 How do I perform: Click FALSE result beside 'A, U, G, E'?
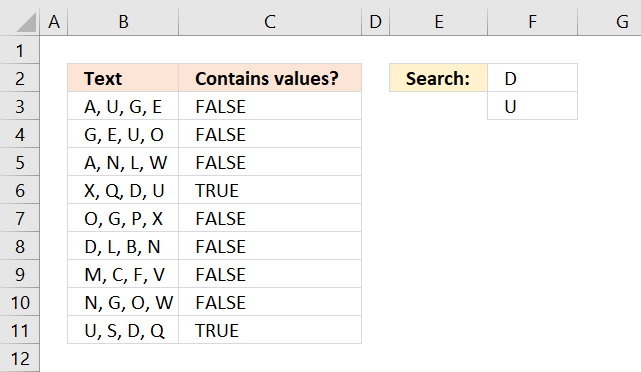coord(270,106)
